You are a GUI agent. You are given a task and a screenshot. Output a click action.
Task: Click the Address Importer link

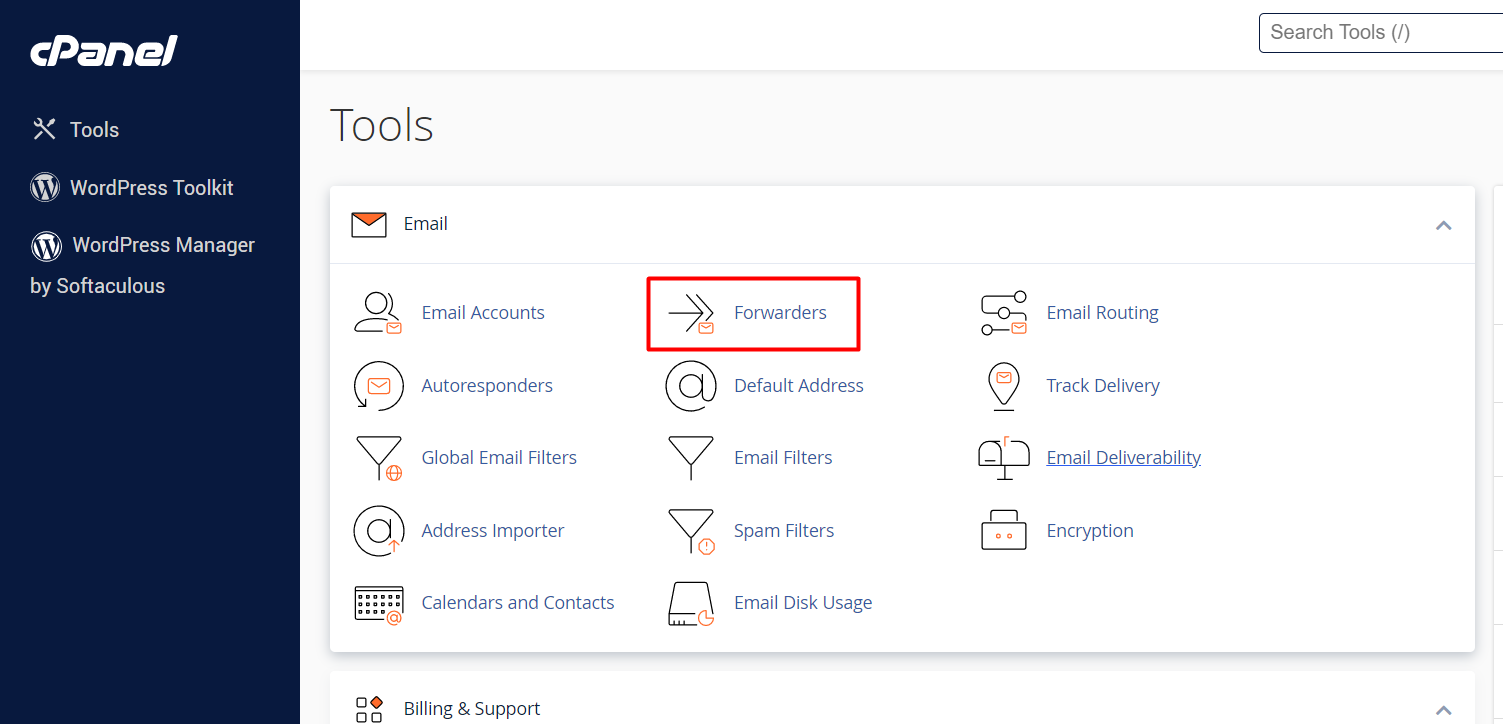tap(492, 531)
